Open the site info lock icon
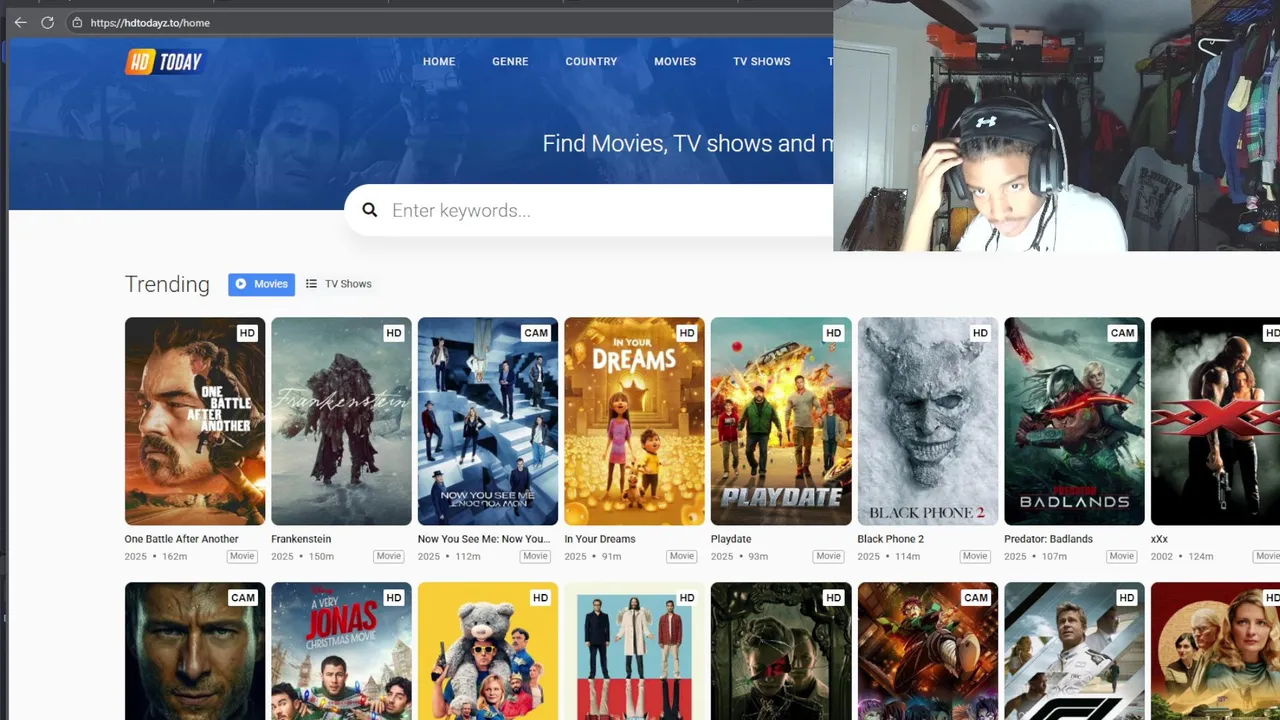Screen dimensions: 1280x720 77,22
